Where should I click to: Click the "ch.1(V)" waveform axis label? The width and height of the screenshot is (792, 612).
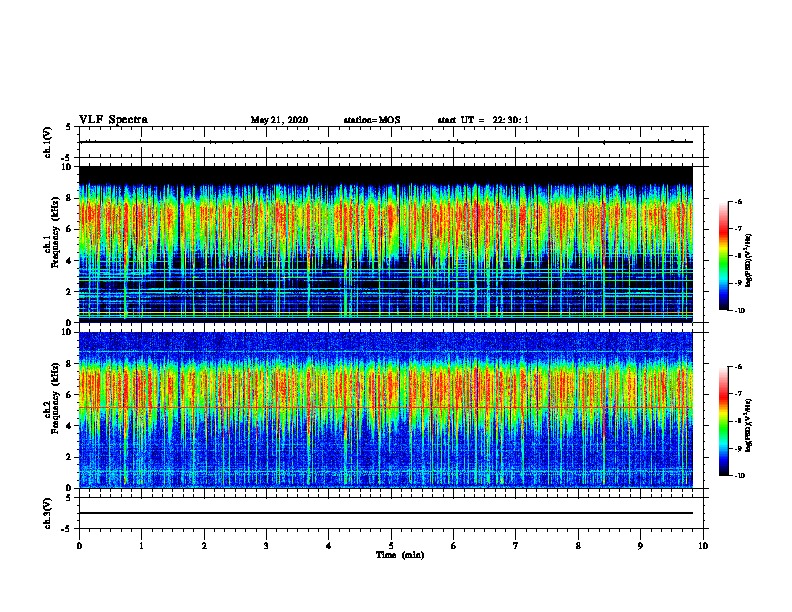[x=48, y=142]
